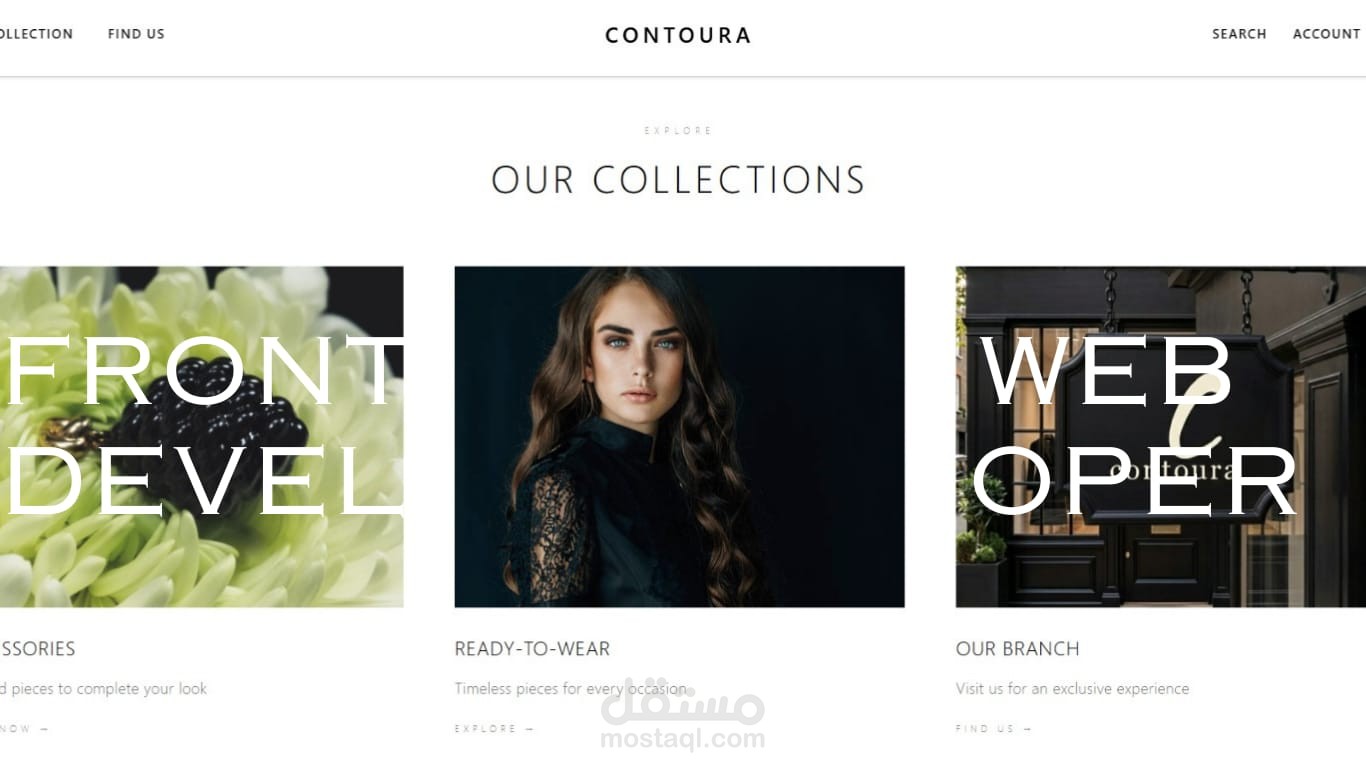Click the CONTOURA logo
Viewport: 1366px width, 768px height.
(678, 35)
